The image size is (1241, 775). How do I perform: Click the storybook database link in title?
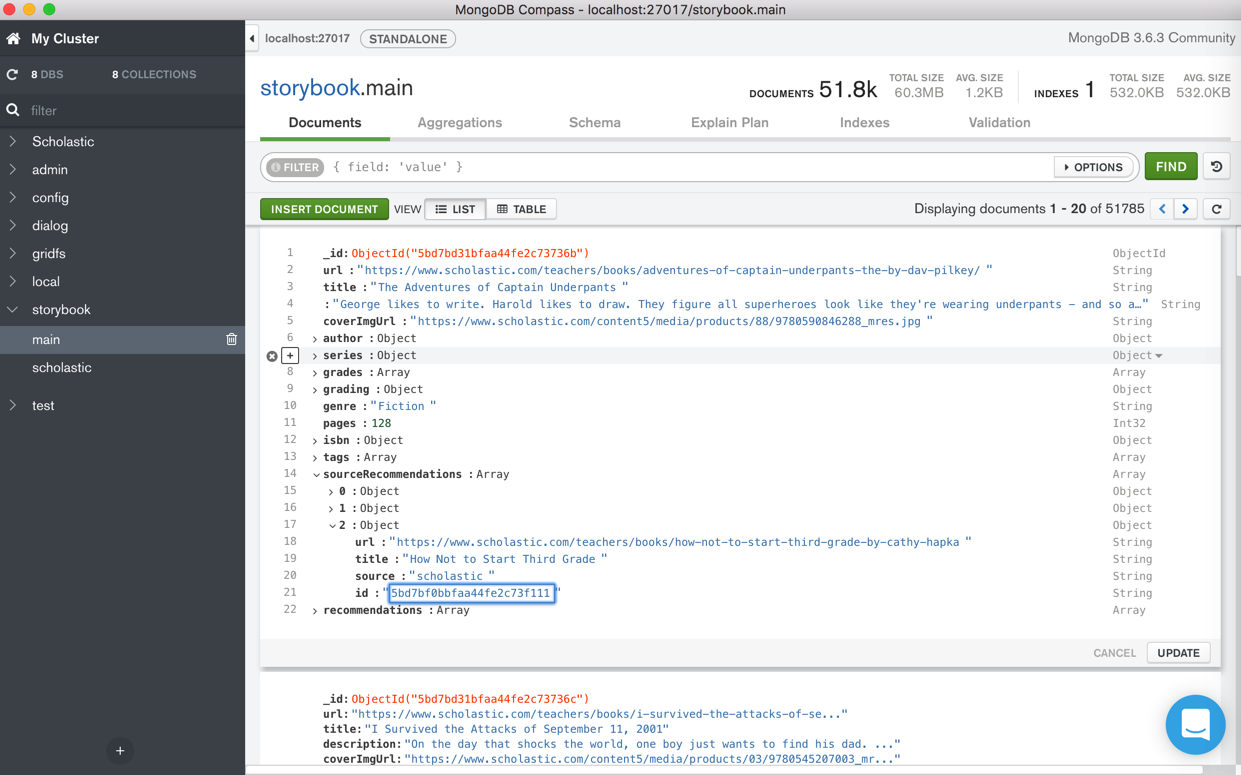[309, 88]
